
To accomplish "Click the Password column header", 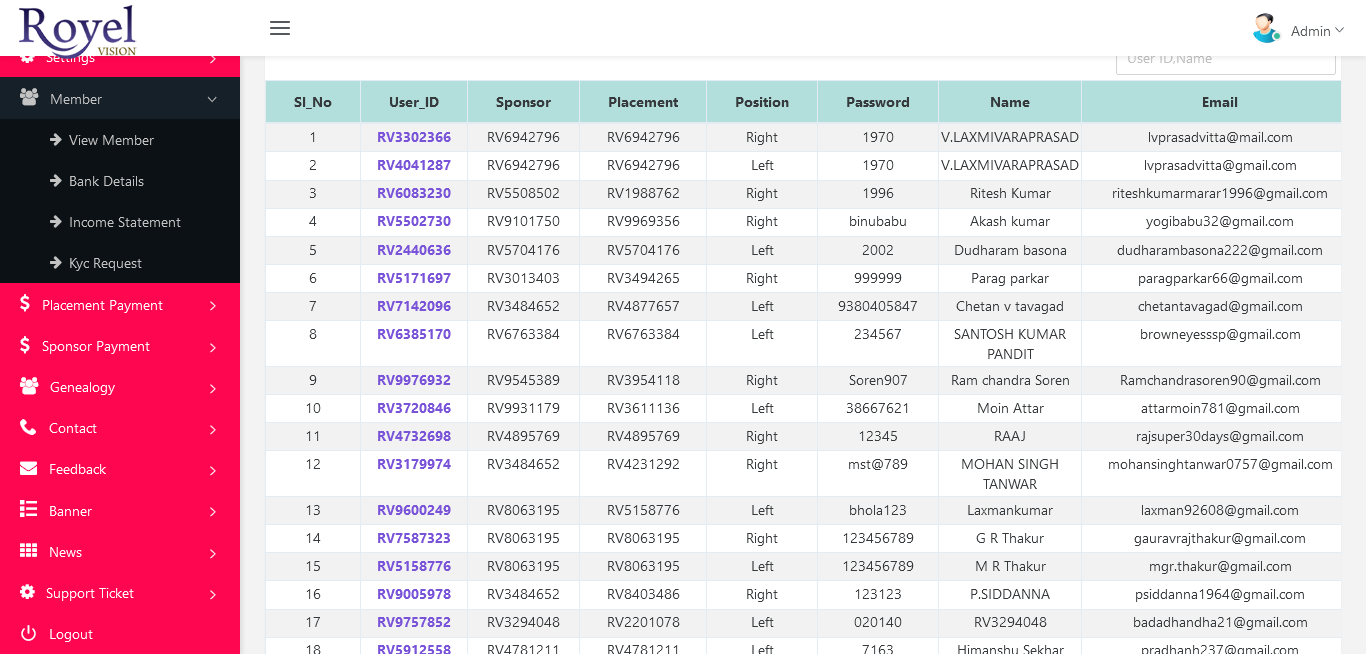I will 878,102.
